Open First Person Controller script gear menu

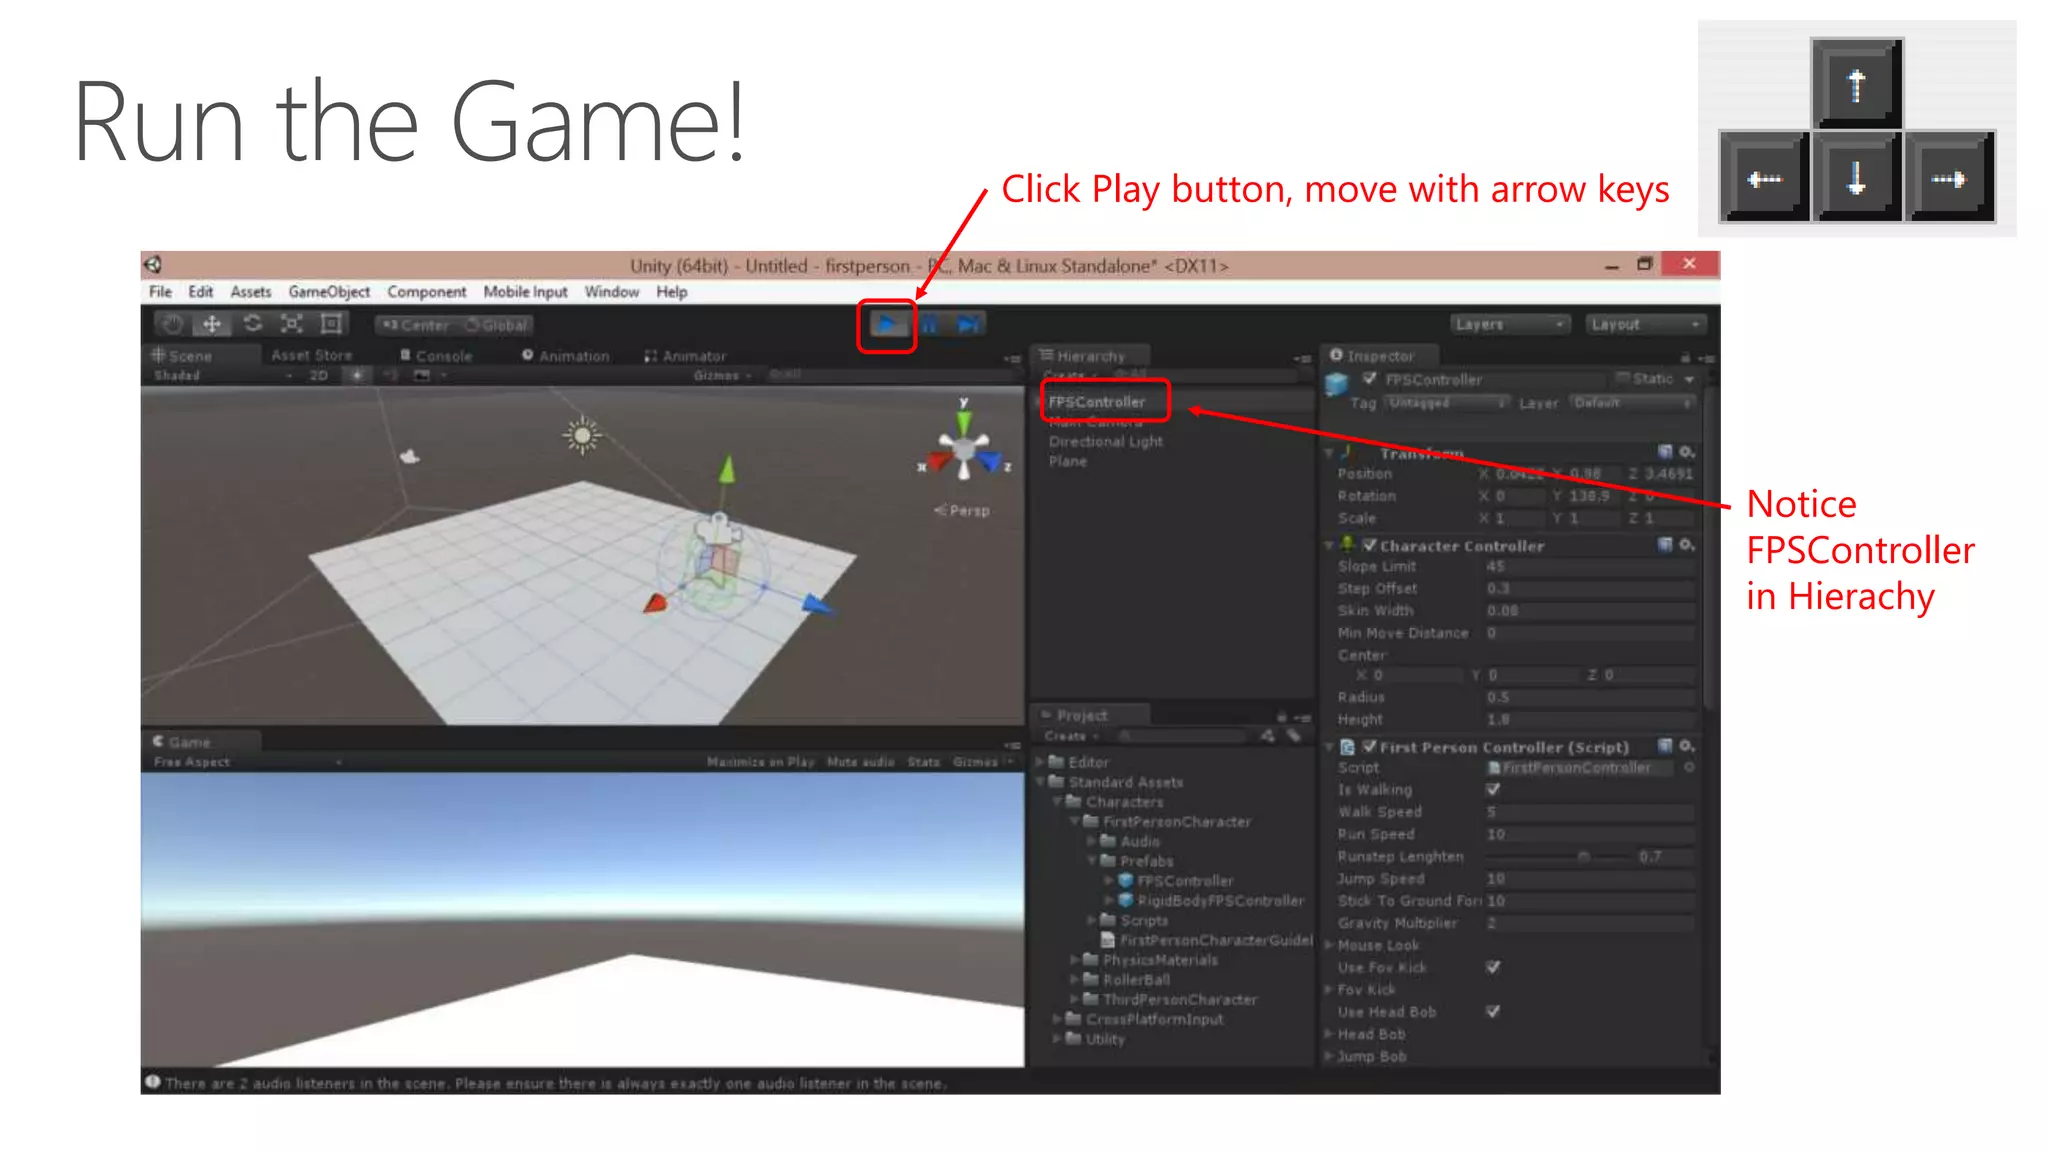[x=1686, y=746]
